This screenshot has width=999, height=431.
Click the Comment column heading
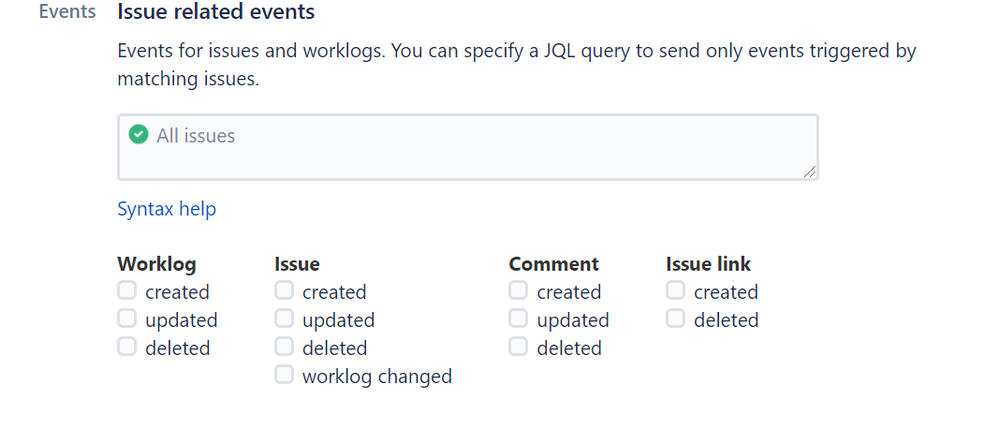pos(554,264)
